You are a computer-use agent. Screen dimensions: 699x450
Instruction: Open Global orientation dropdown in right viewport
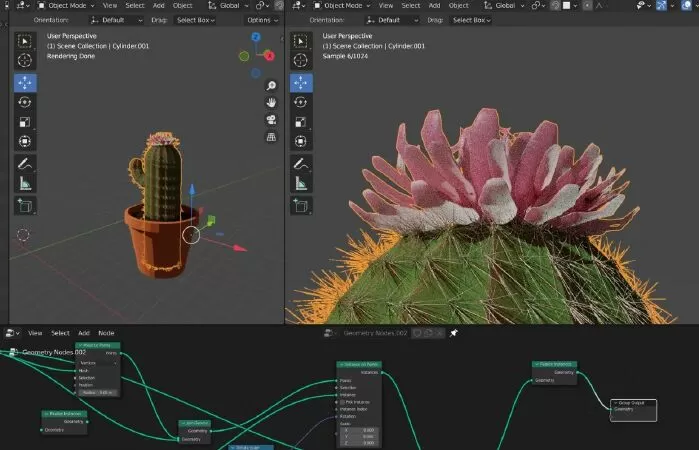click(x=504, y=6)
